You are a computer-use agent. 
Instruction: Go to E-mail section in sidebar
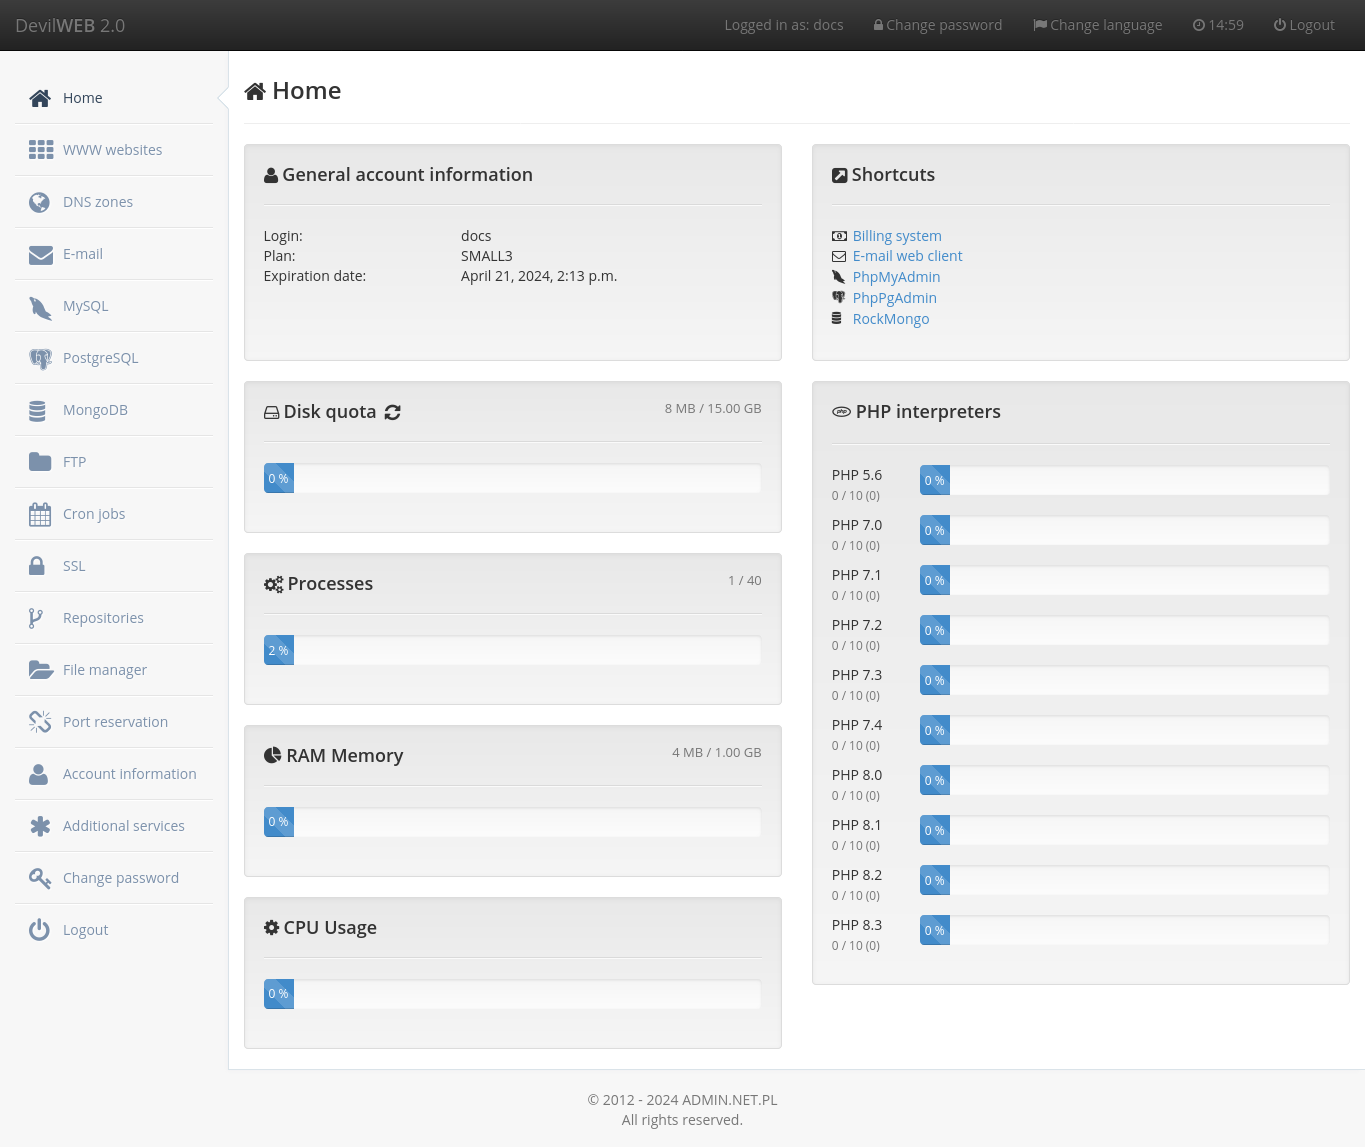83,254
